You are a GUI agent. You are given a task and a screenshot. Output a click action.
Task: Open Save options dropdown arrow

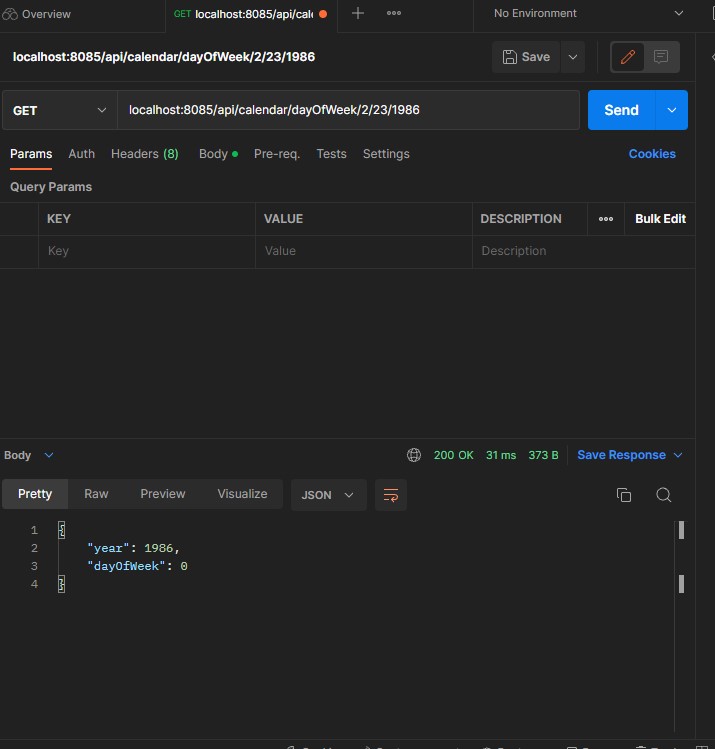[573, 57]
